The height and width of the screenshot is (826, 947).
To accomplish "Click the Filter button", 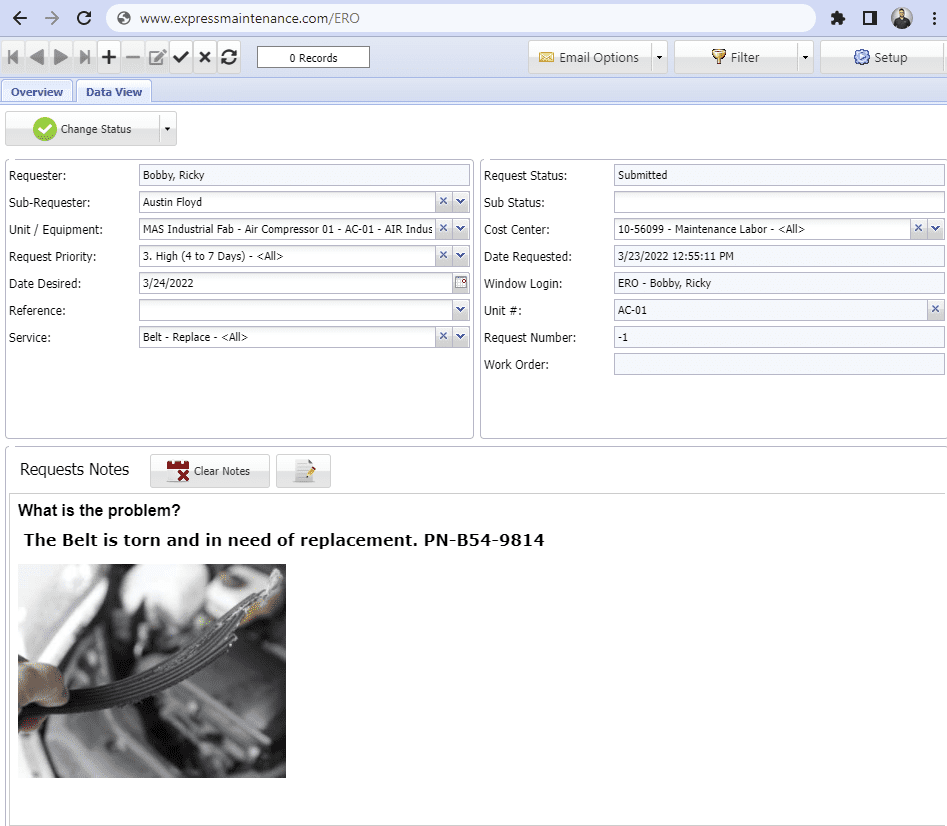I will click(736, 57).
